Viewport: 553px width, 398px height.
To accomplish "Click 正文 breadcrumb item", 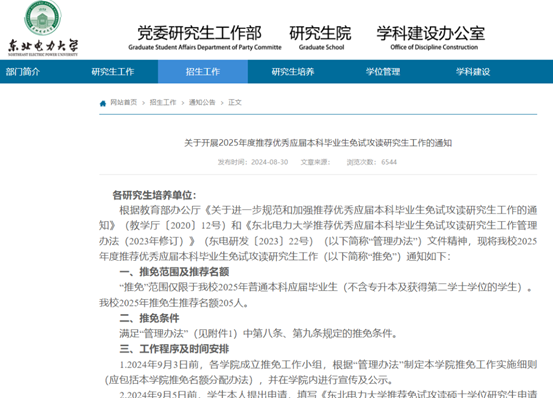I will coord(235,103).
